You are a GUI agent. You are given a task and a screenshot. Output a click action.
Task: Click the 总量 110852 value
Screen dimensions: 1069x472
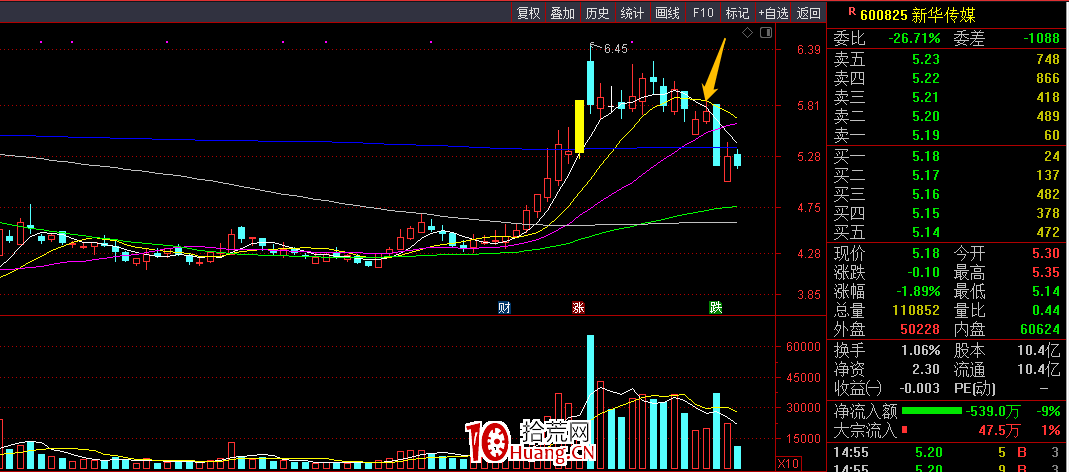point(917,311)
